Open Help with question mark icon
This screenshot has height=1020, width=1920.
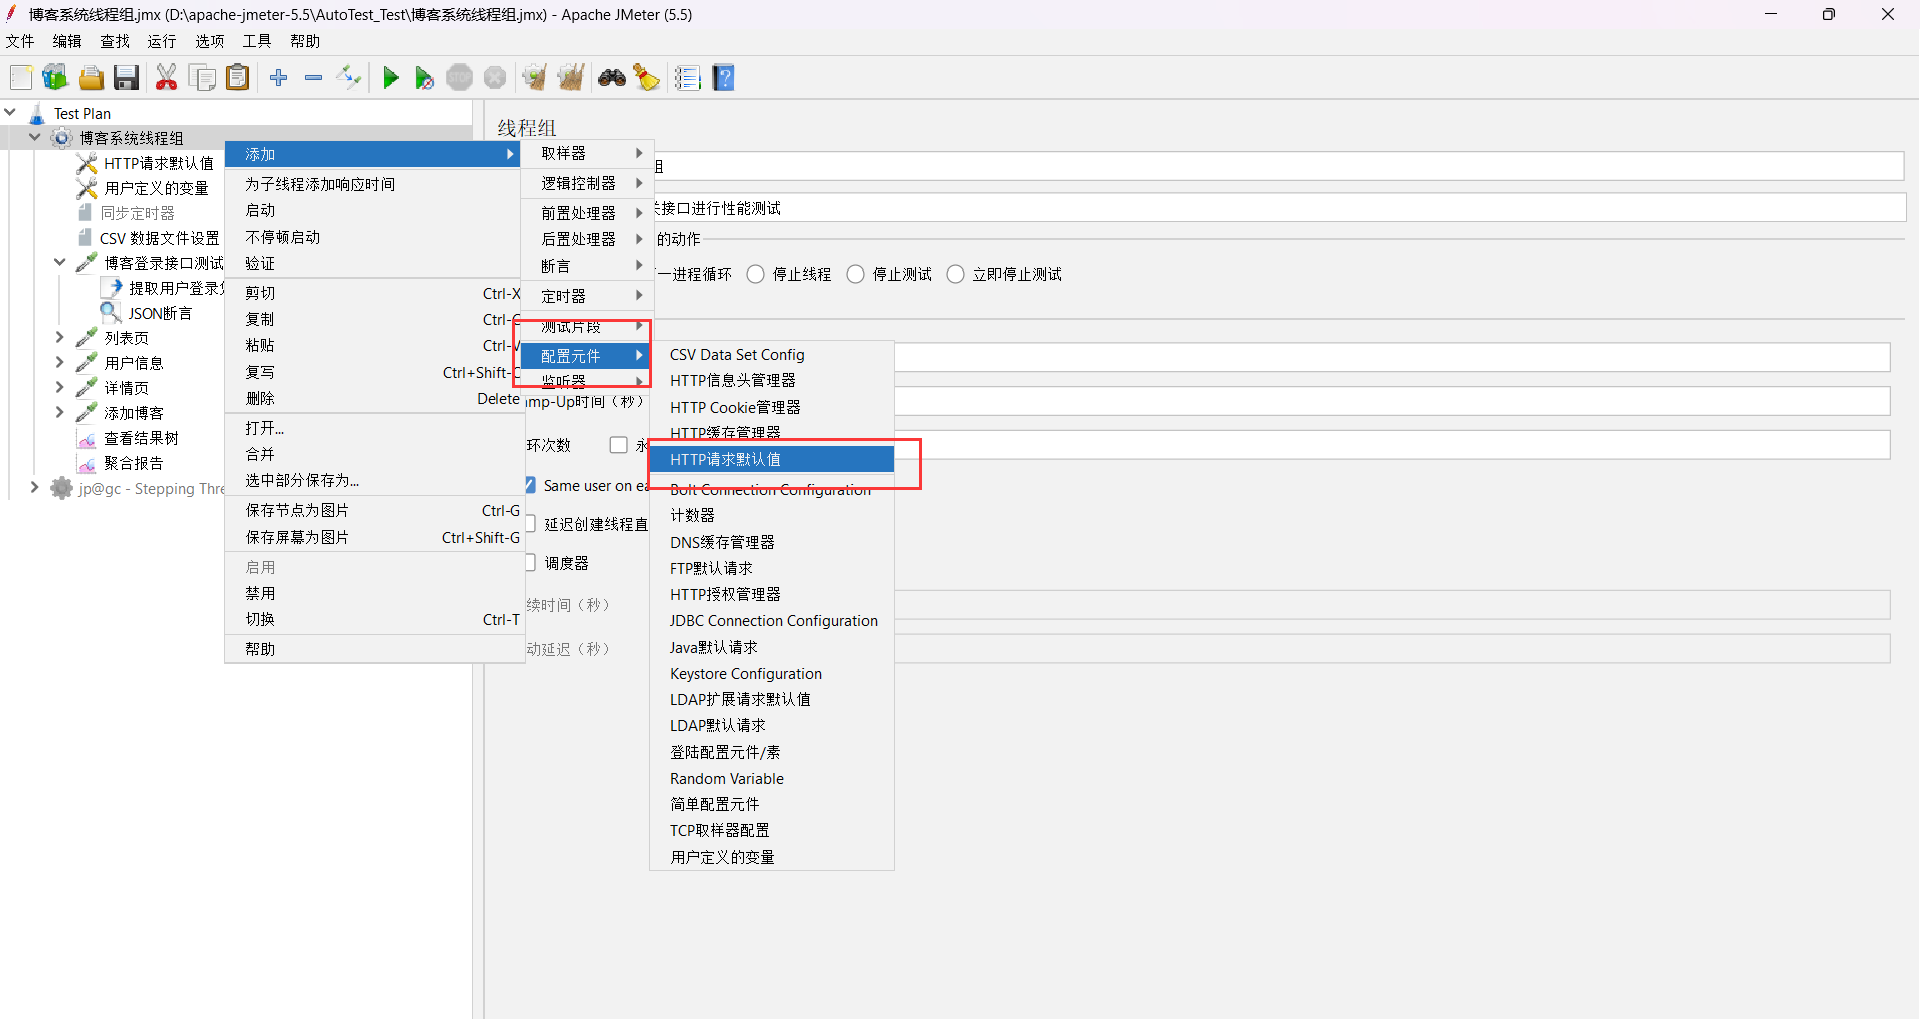pos(724,78)
